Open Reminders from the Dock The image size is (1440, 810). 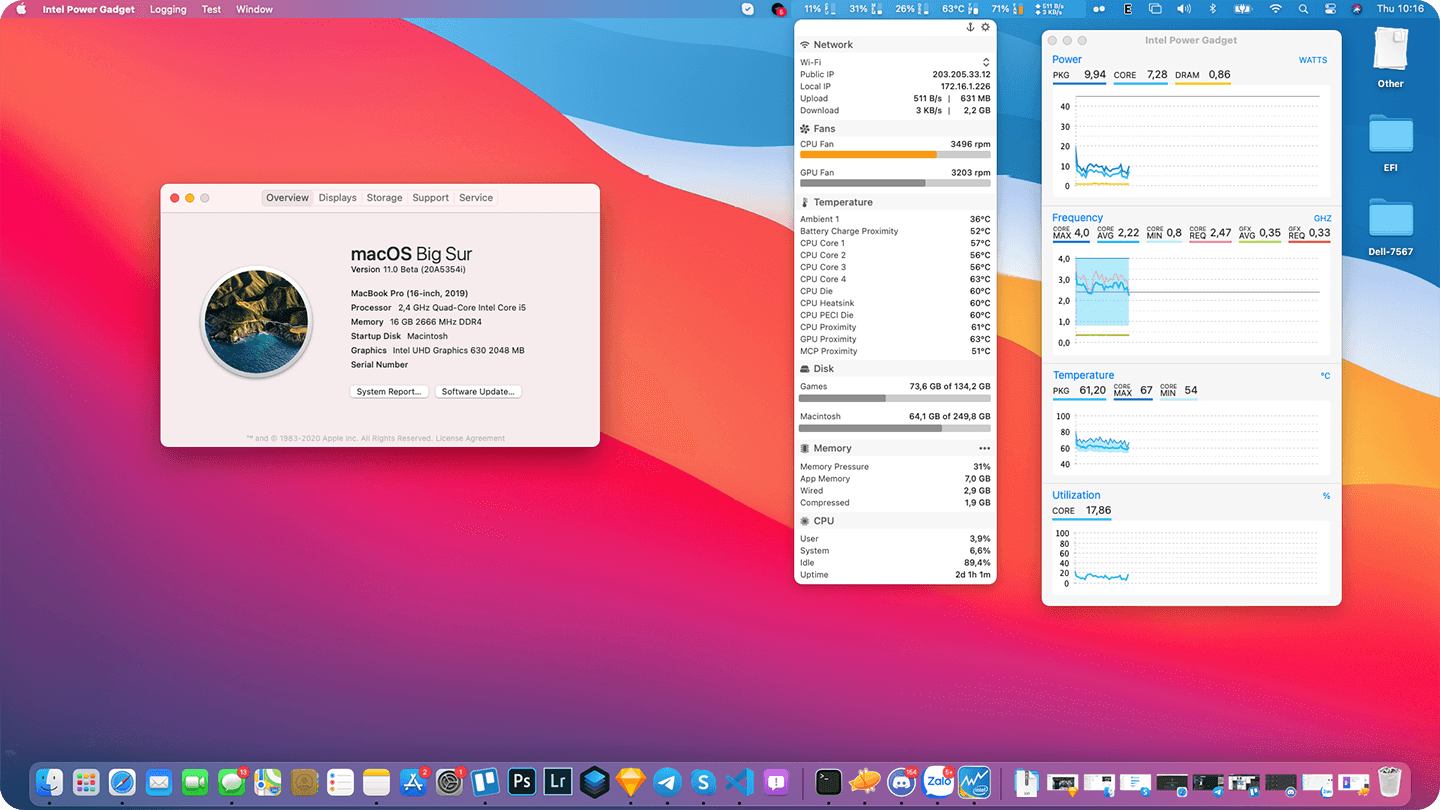(x=340, y=782)
